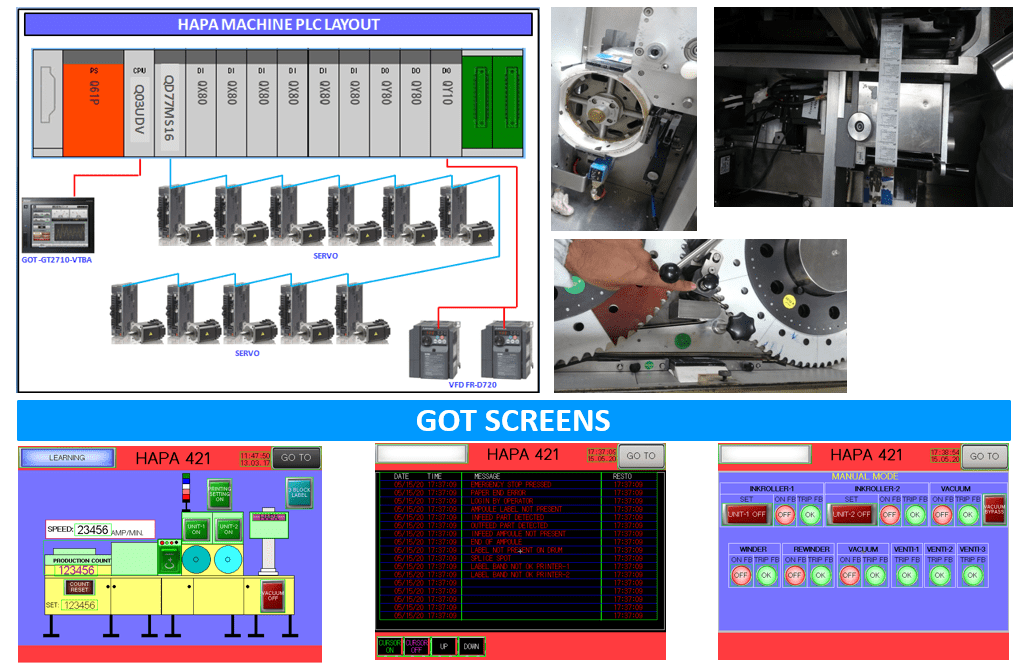1022x663 pixels.
Task: Click the VENTI-3 TRIP FB OK indicator
Action: coord(972,575)
